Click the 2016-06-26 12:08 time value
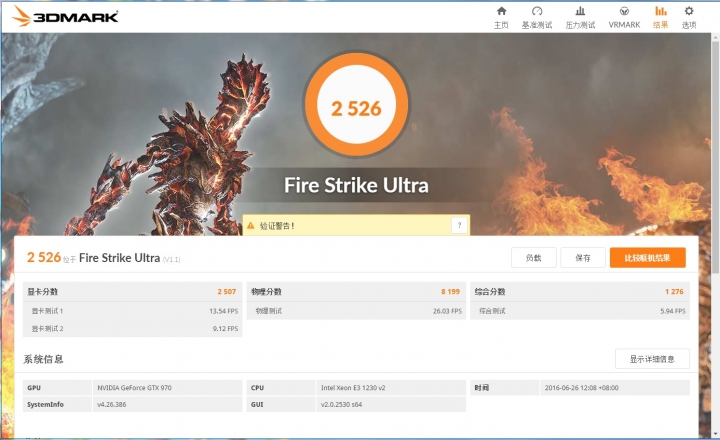The height and width of the screenshot is (440, 720). pos(581,388)
